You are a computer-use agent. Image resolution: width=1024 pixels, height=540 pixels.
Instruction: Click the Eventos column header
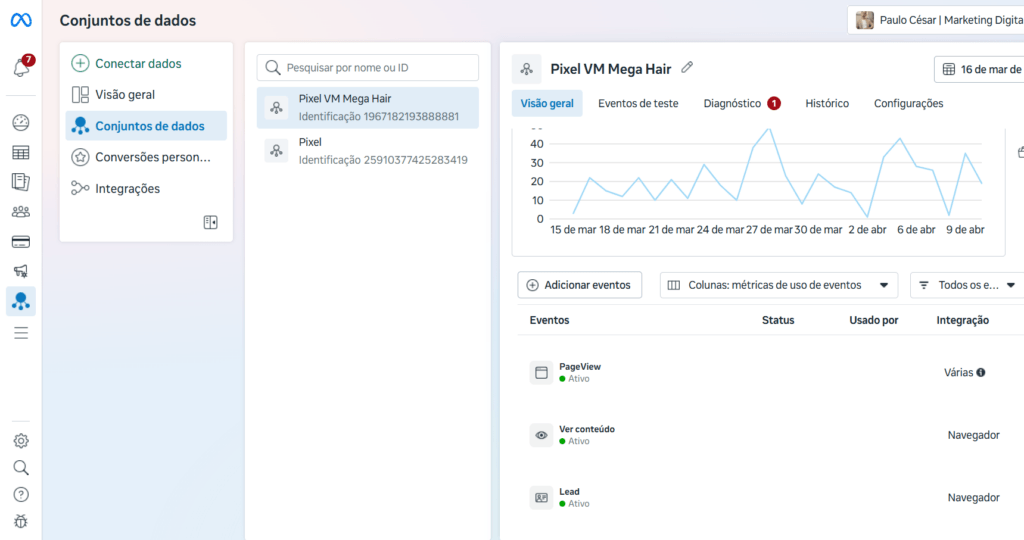tap(549, 320)
